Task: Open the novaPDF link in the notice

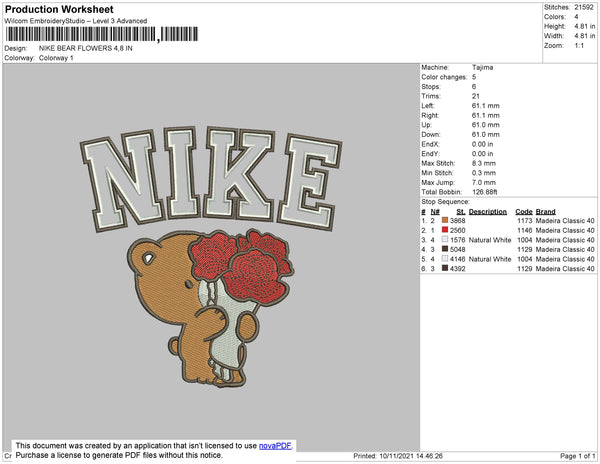Action: [275, 446]
